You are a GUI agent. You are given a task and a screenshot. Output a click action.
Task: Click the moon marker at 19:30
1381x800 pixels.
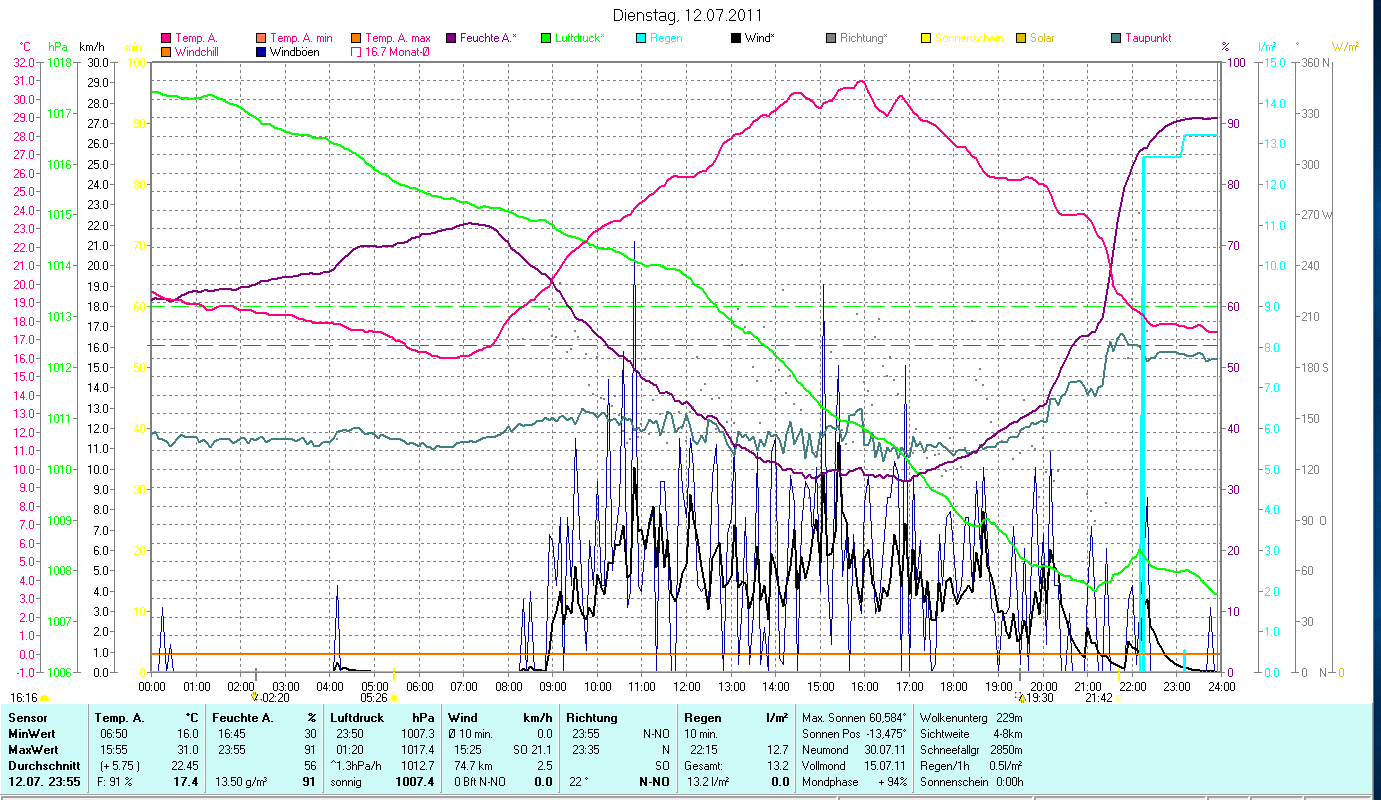coord(1021,697)
